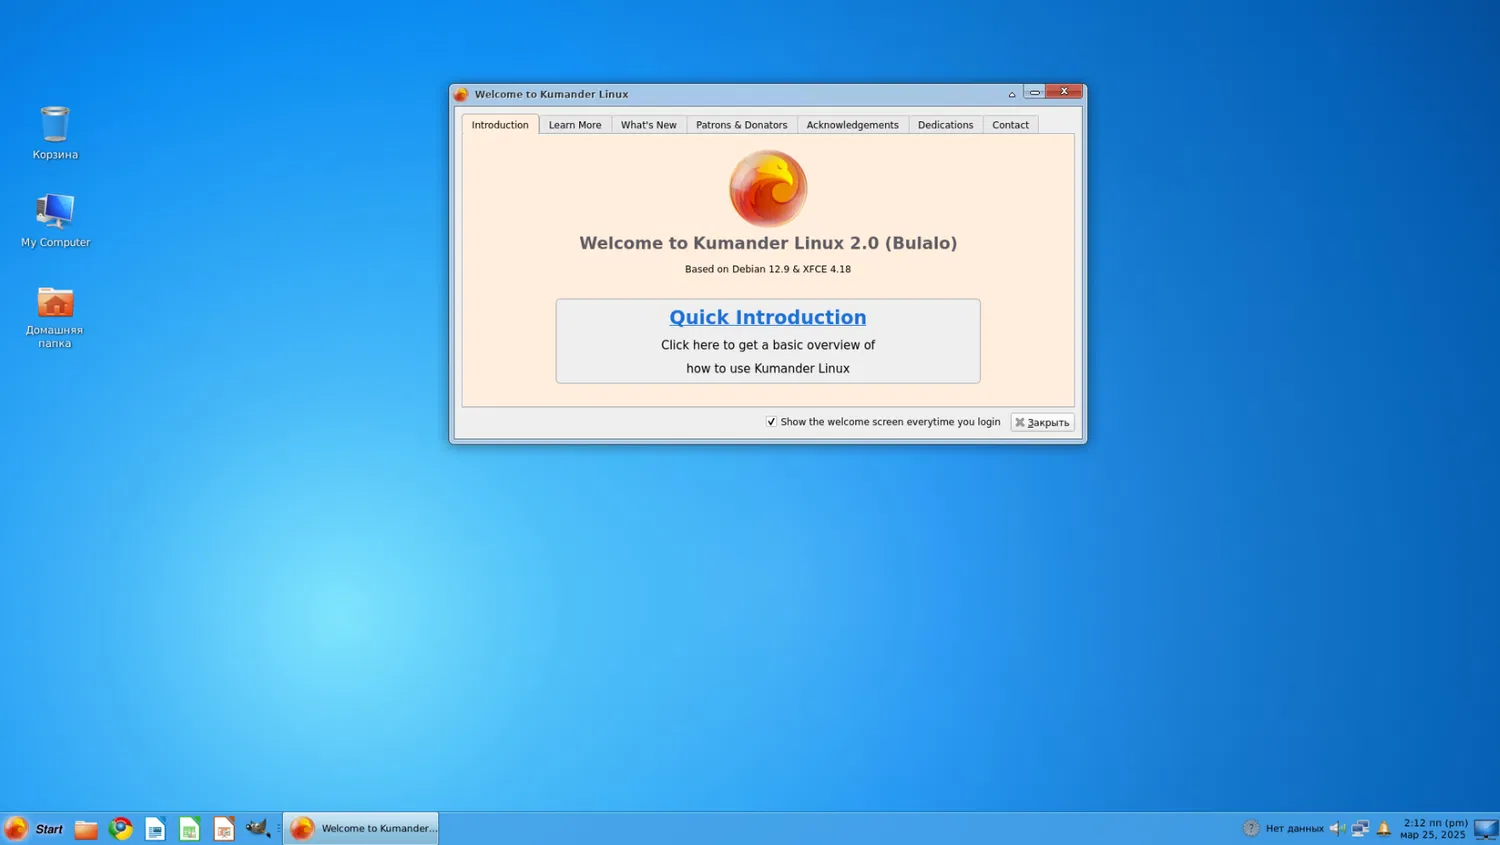This screenshot has height=845, width=1500.
Task: Open the Start menu
Action: click(x=34, y=828)
